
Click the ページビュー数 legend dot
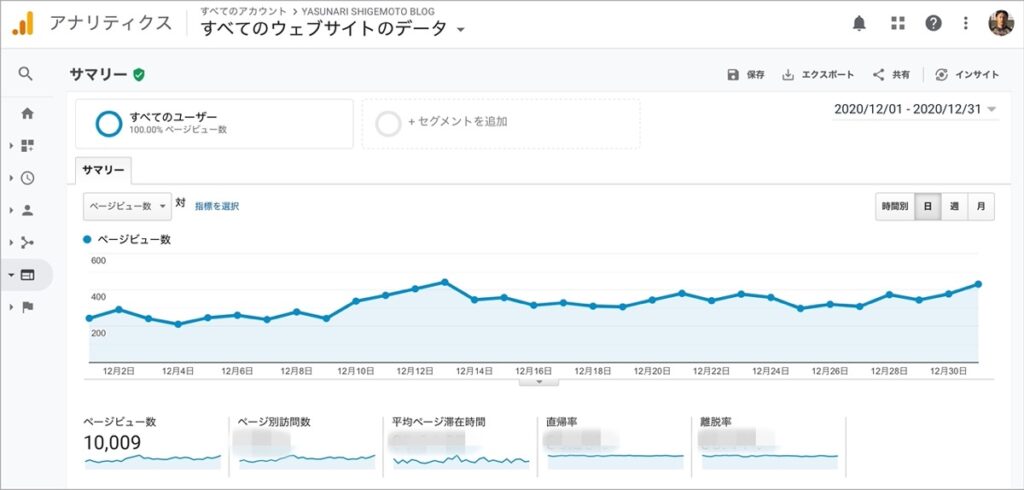coord(88,240)
